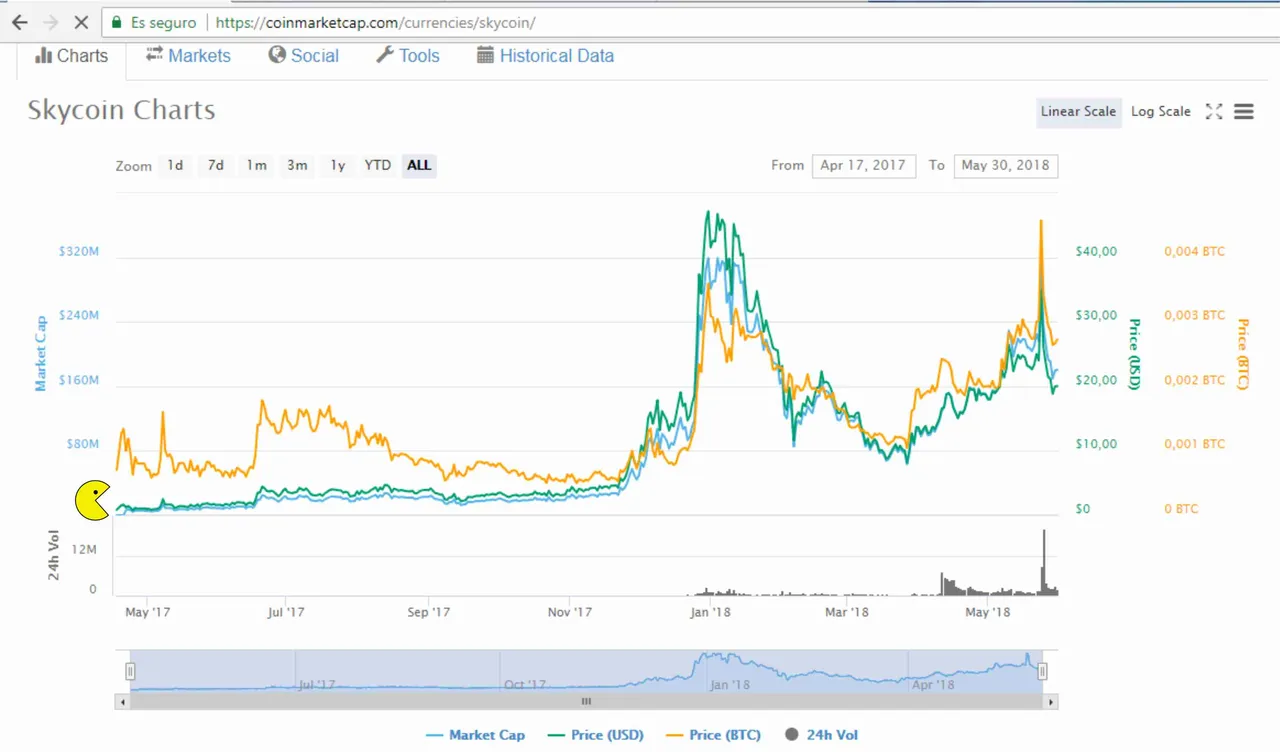Click the Skycoin Charts heading
The width and height of the screenshot is (1280, 752).
tap(121, 110)
